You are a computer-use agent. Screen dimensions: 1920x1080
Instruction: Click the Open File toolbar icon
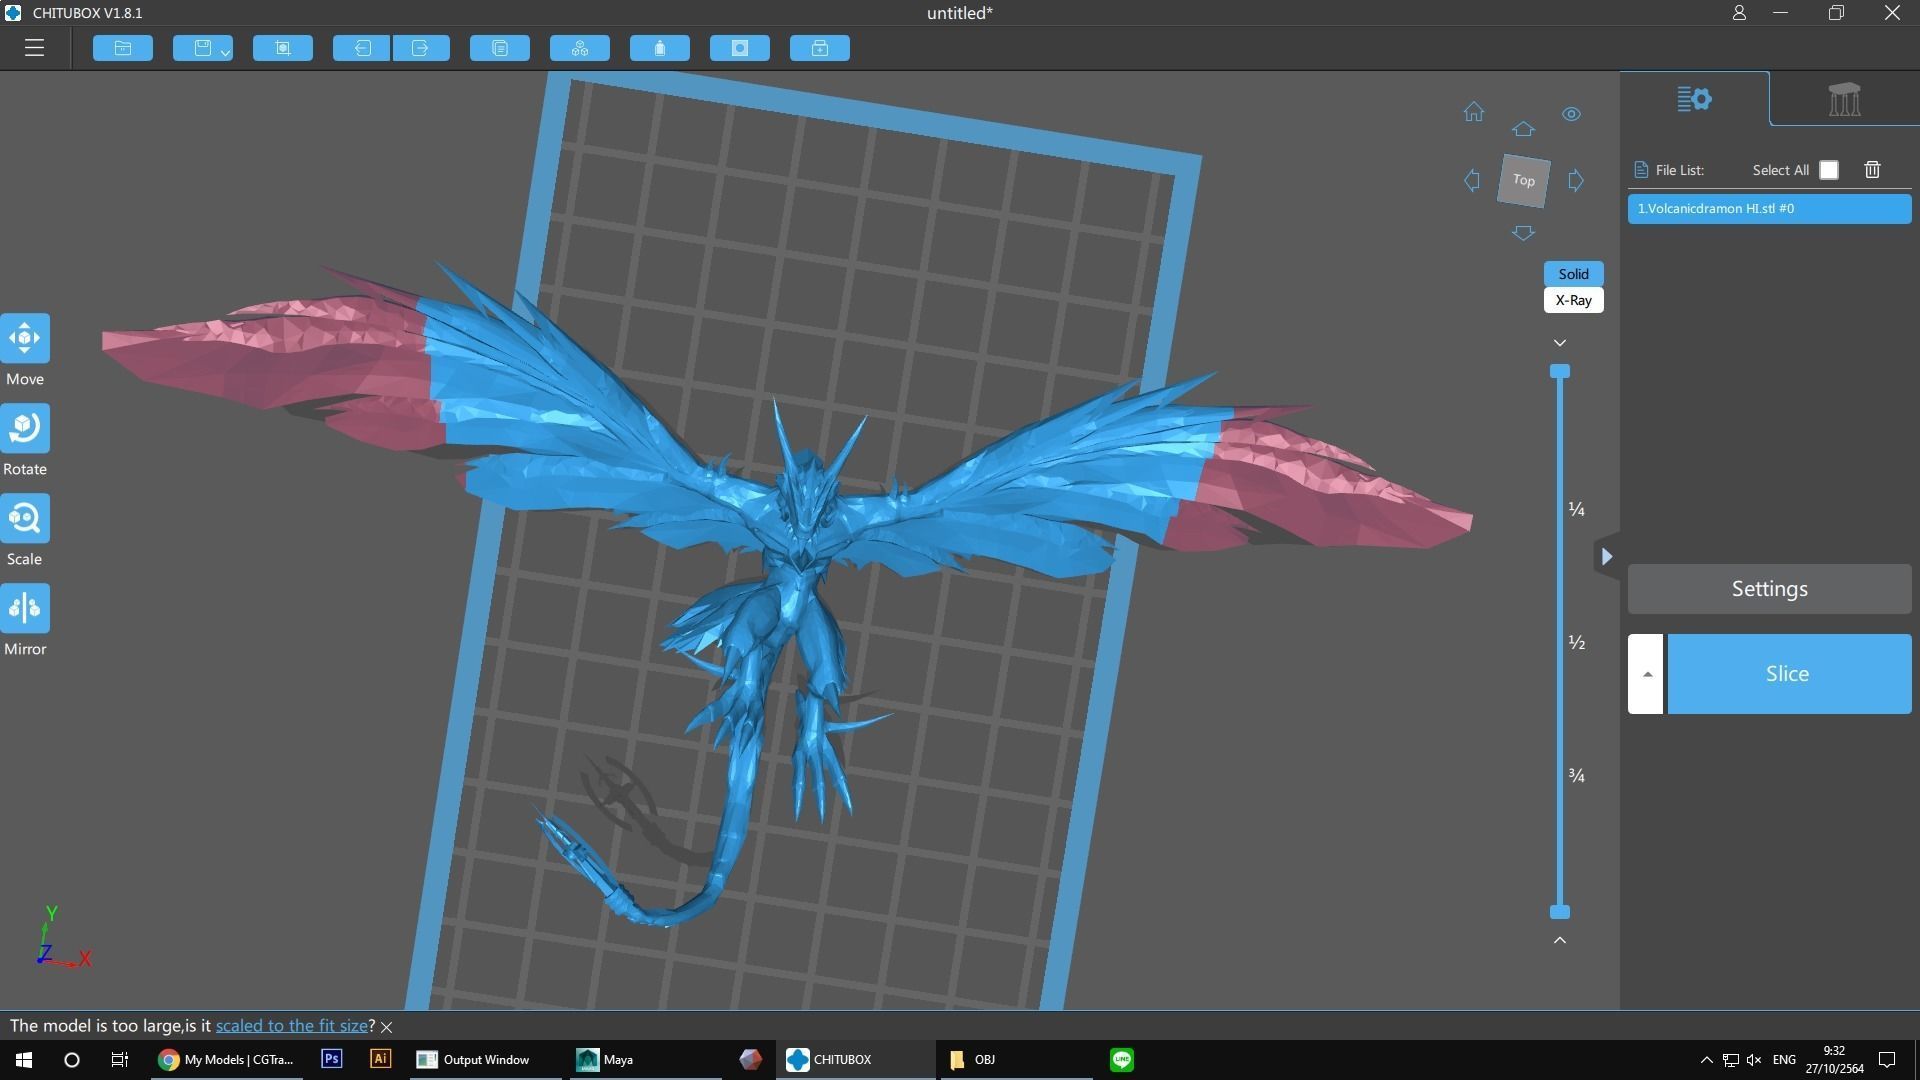click(123, 48)
